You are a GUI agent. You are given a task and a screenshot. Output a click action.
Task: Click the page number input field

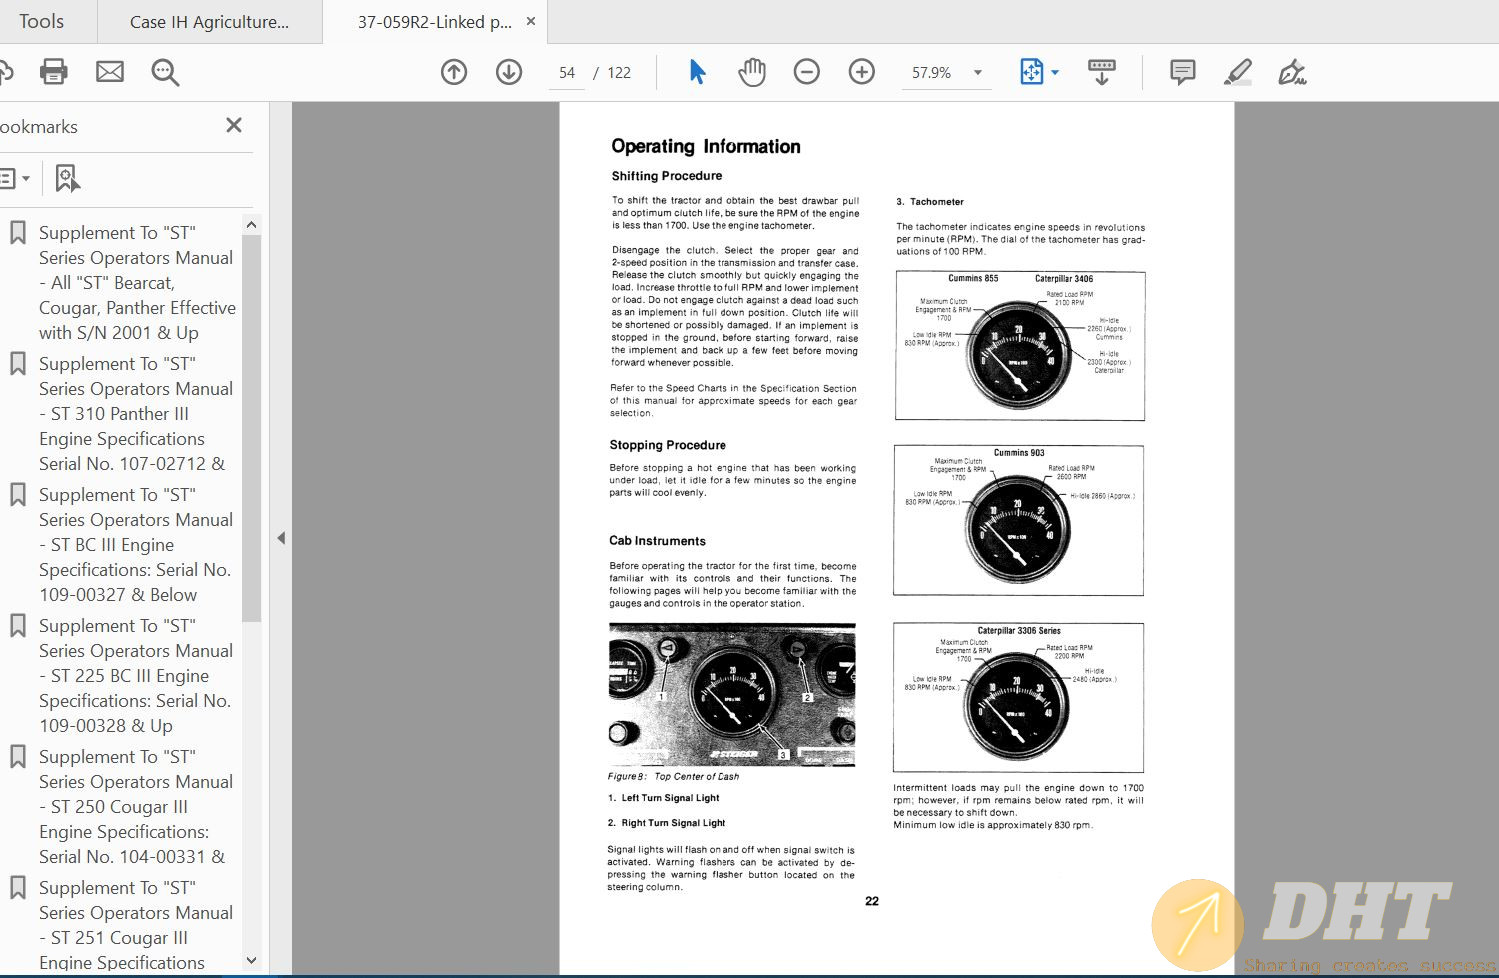[567, 73]
